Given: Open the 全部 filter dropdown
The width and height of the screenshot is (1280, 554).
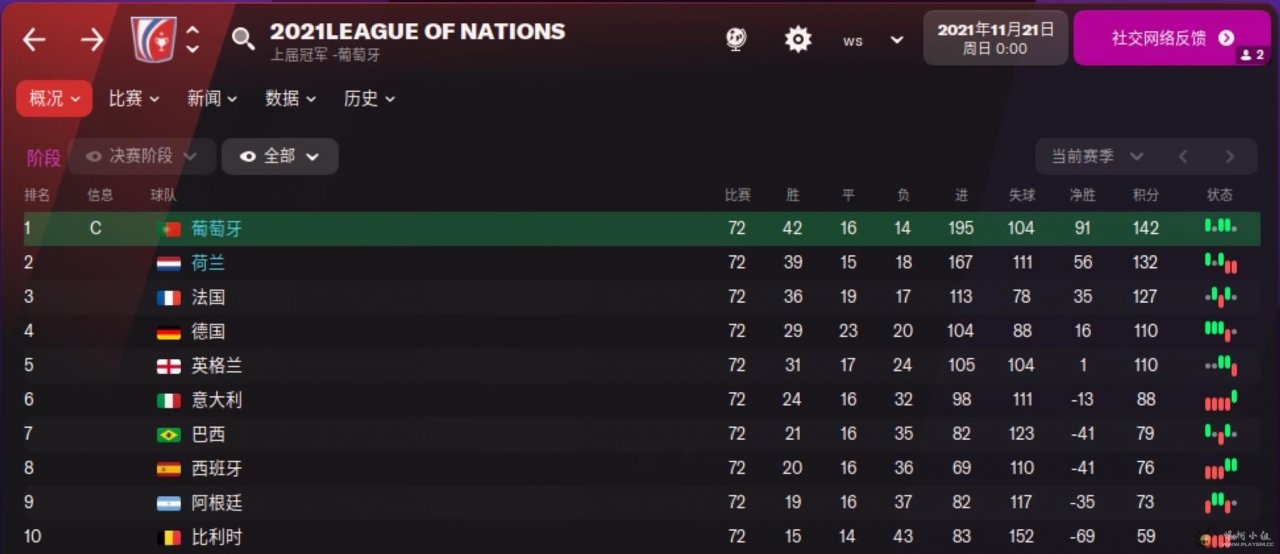Looking at the screenshot, I should (x=280, y=156).
